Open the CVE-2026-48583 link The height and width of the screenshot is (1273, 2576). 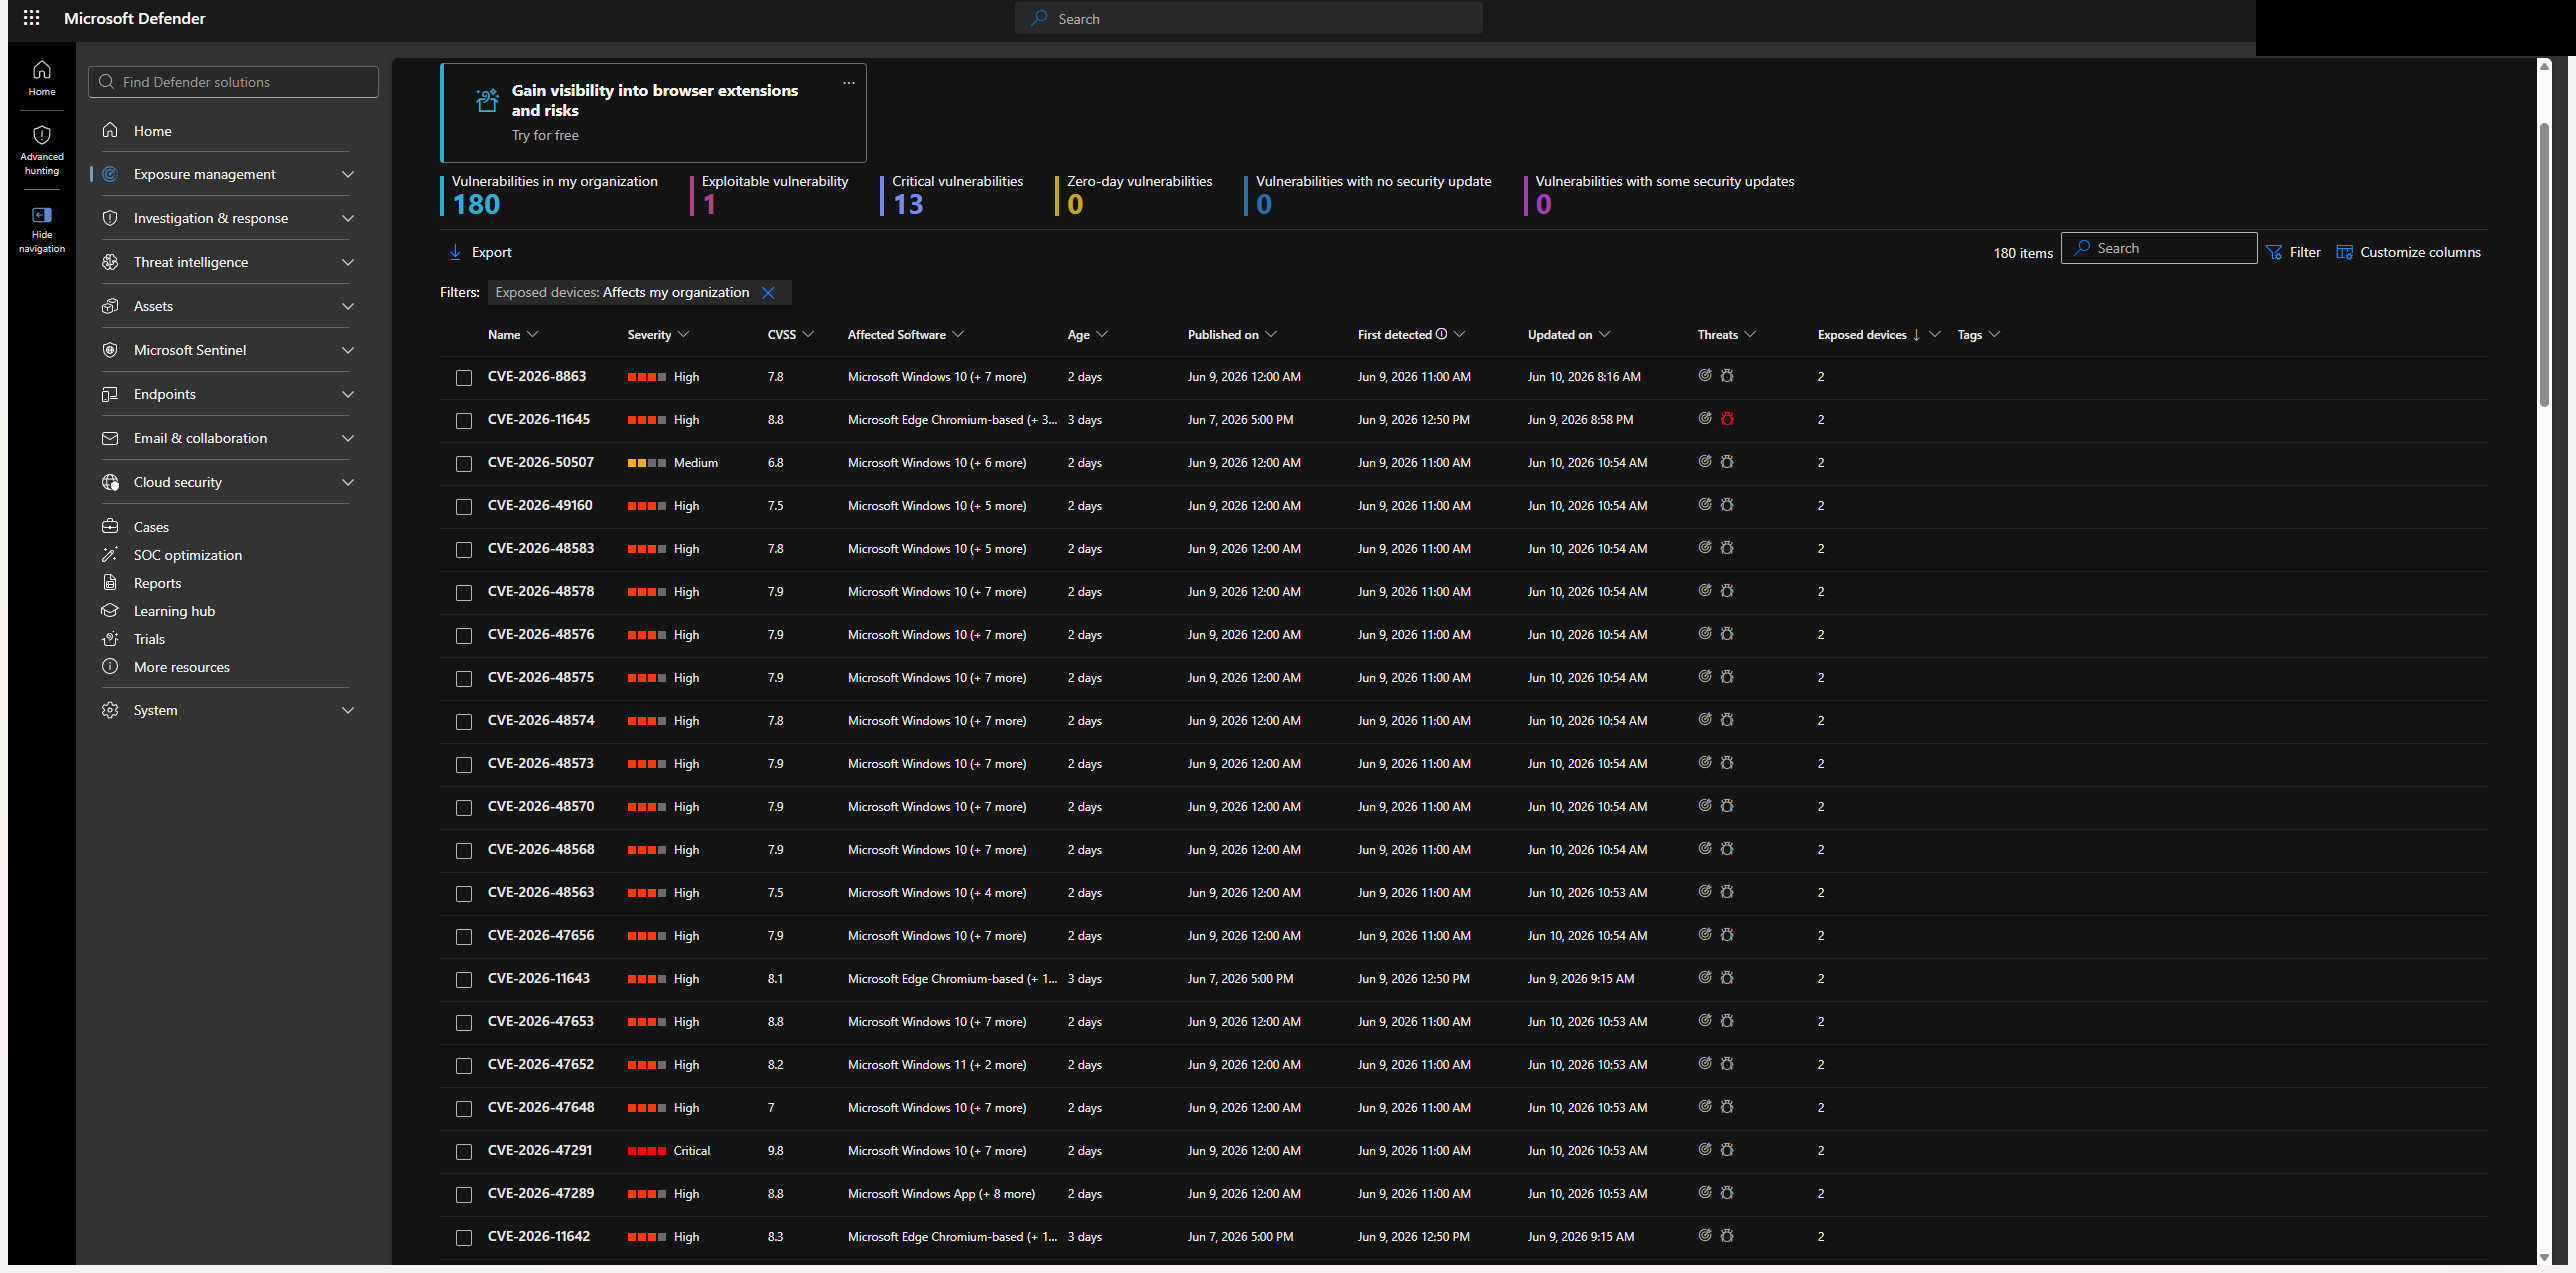(x=540, y=548)
